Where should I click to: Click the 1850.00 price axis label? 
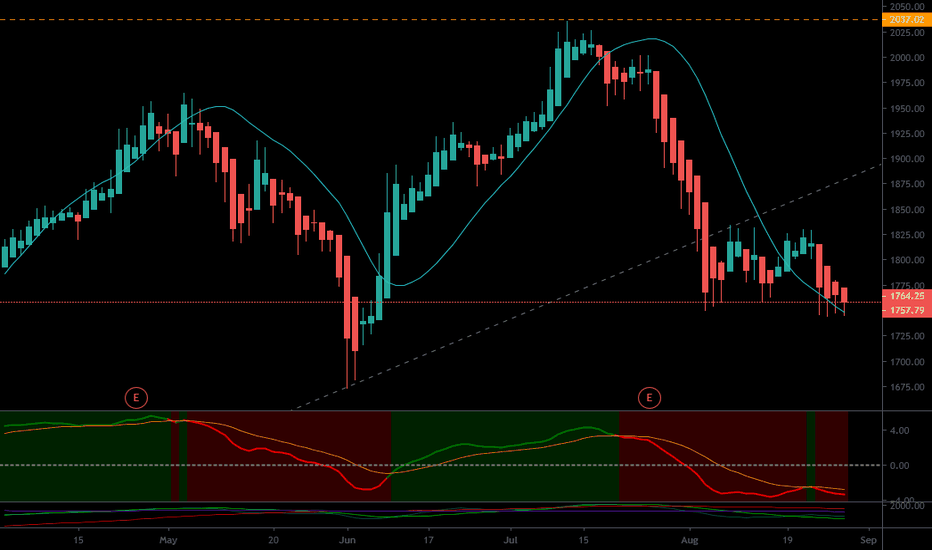pyautogui.click(x=907, y=209)
